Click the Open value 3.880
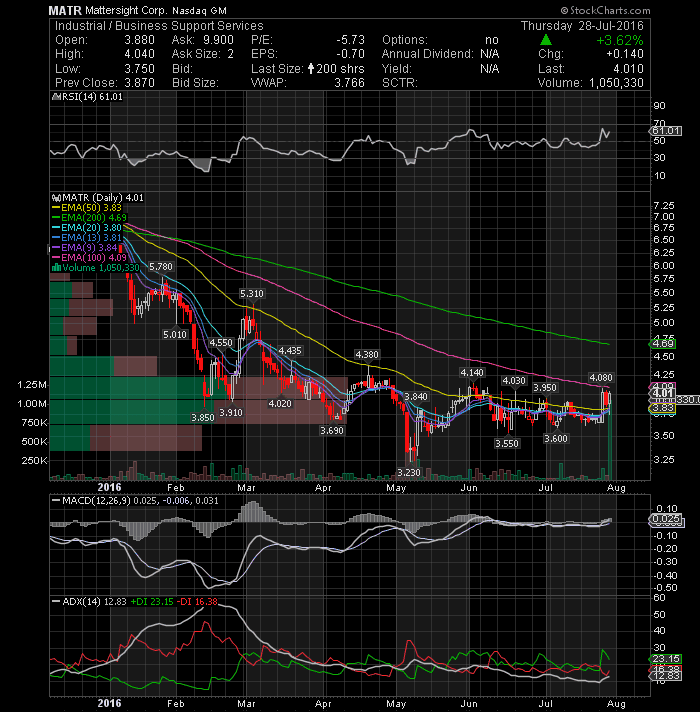Screen dimensions: 700x712 [139, 40]
